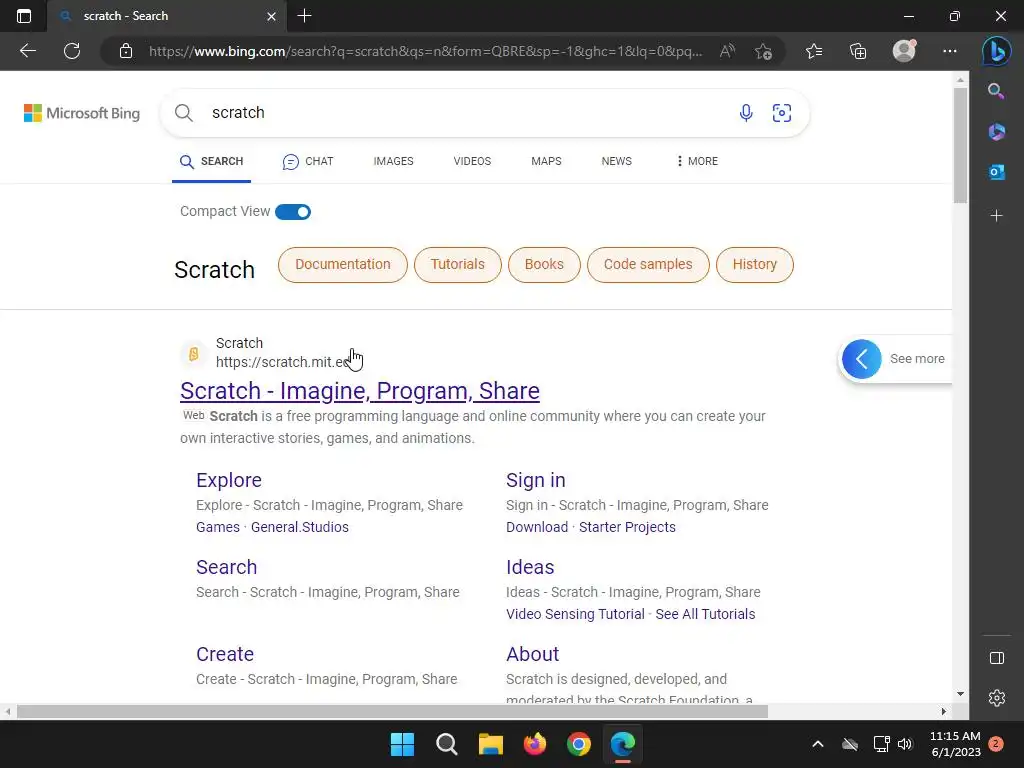1024x768 pixels.
Task: Open the Read aloud icon in address bar
Action: [x=727, y=51]
